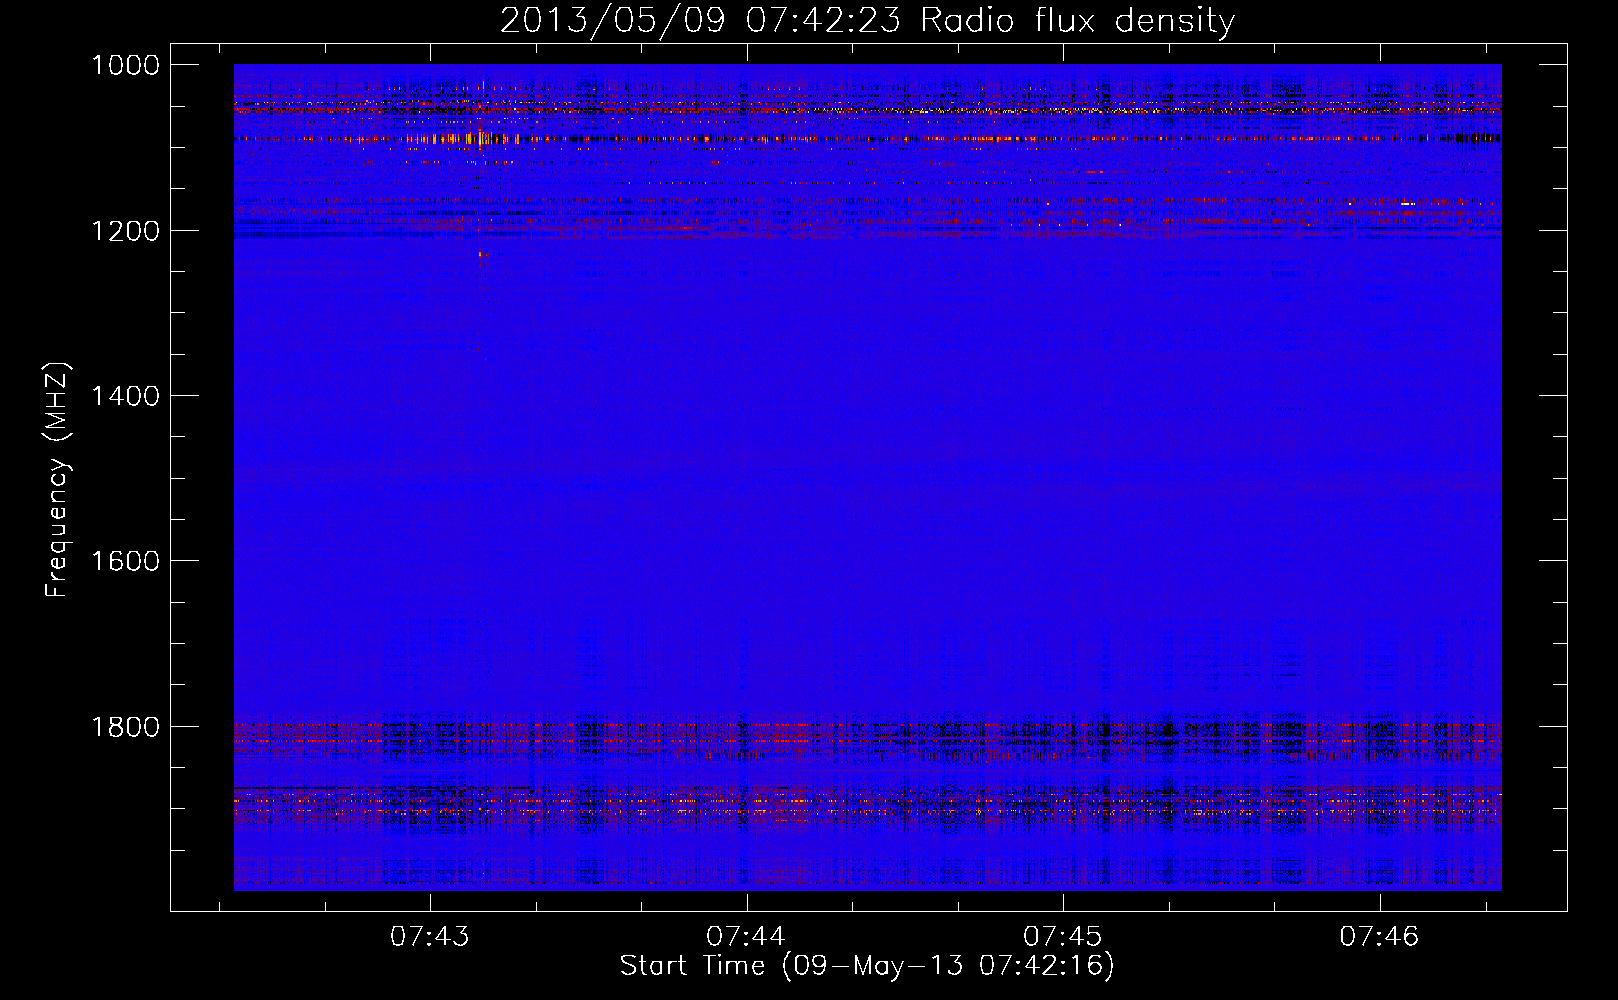Click the 07:44 time tick label

point(746,937)
